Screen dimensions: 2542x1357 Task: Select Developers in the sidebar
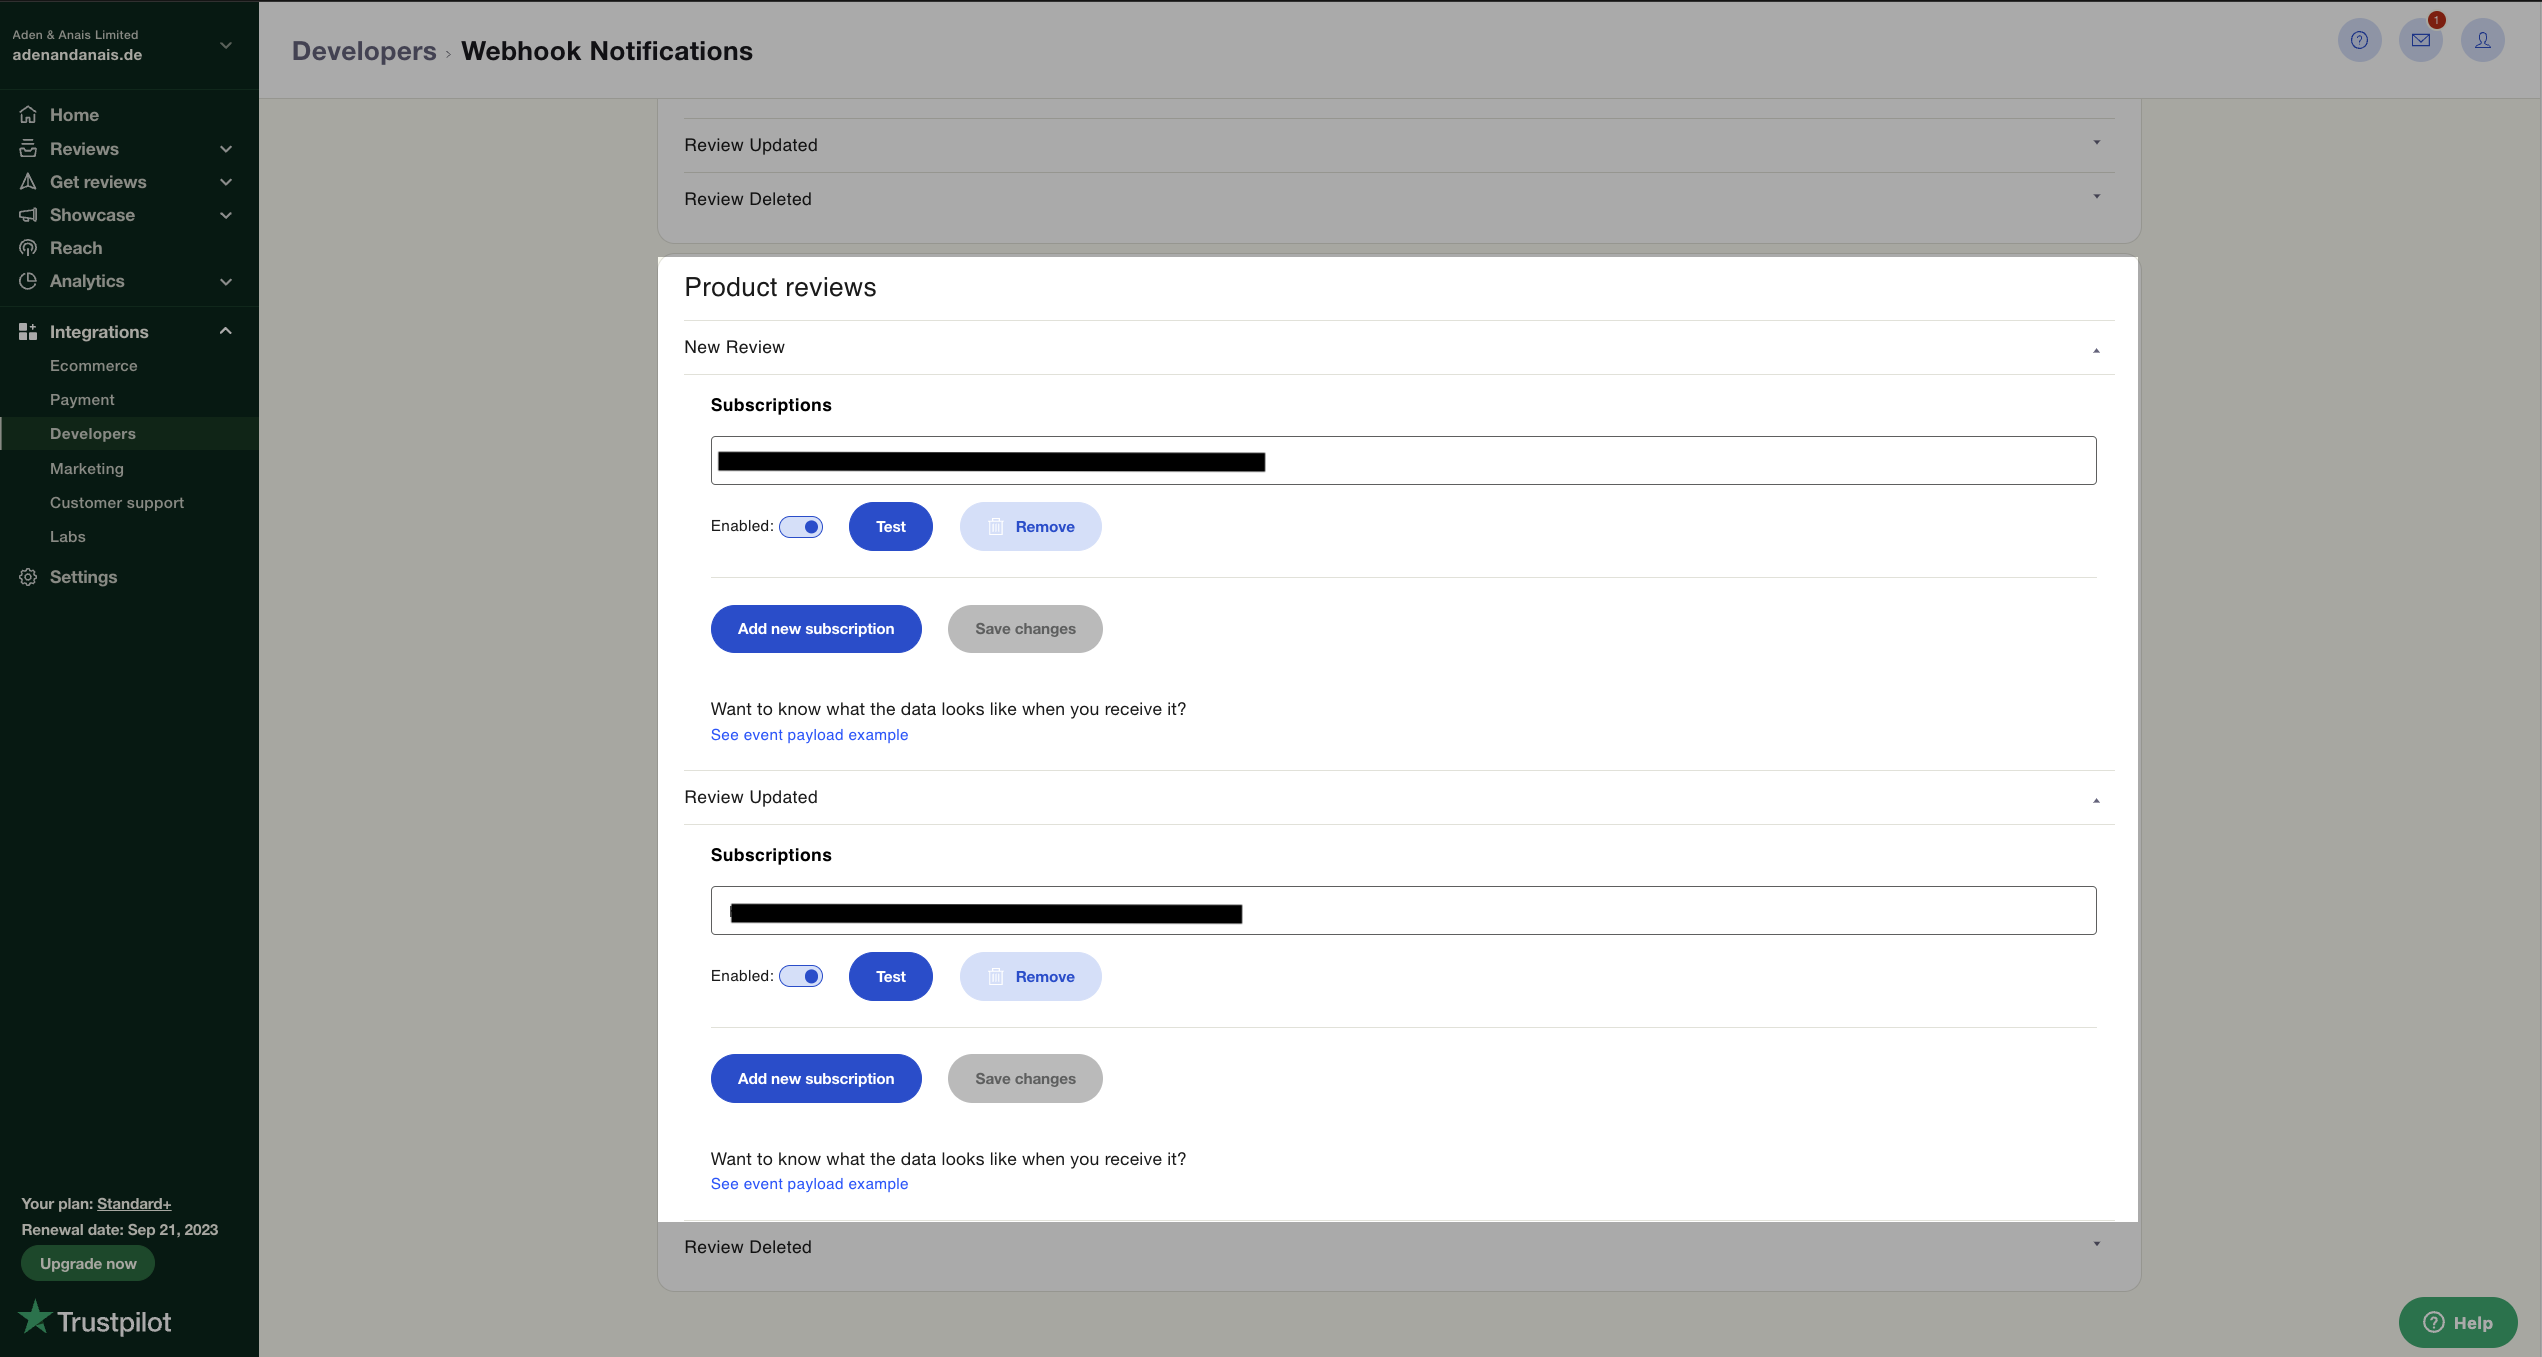coord(93,434)
